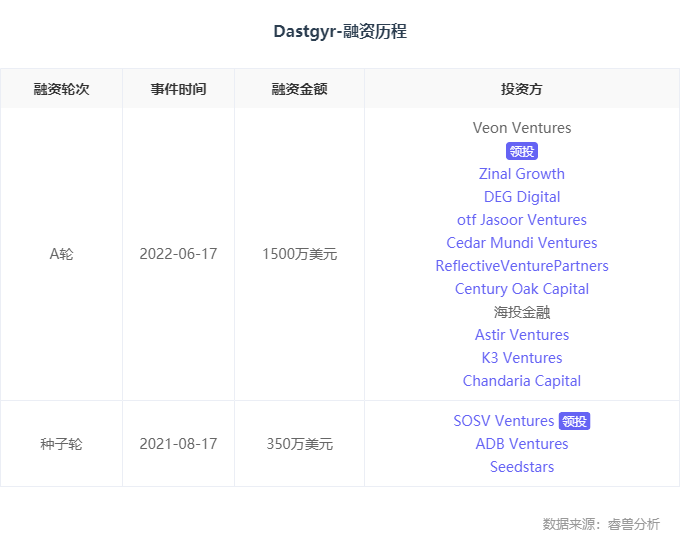Select the Veon Ventures investor text
Image resolution: width=680 pixels, height=560 pixels.
coord(522,128)
